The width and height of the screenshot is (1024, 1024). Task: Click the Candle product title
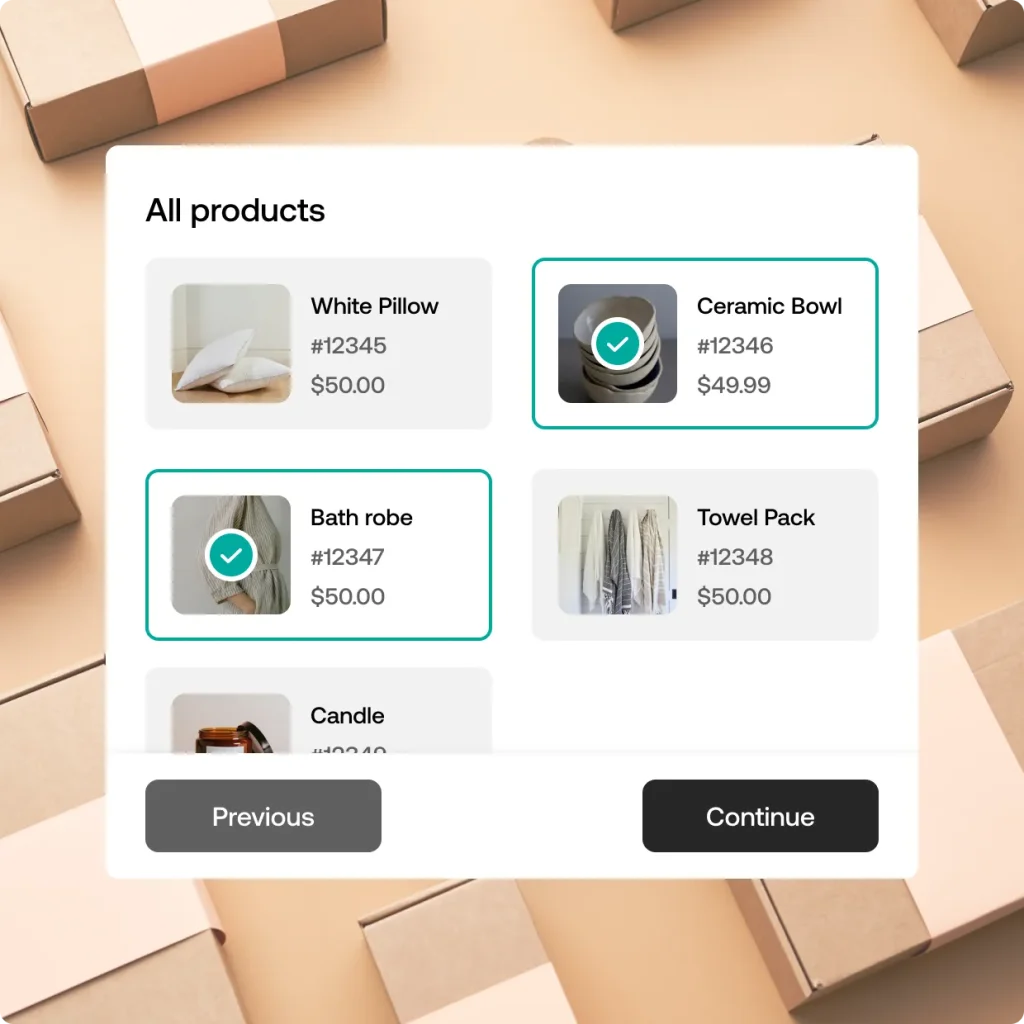click(x=347, y=716)
